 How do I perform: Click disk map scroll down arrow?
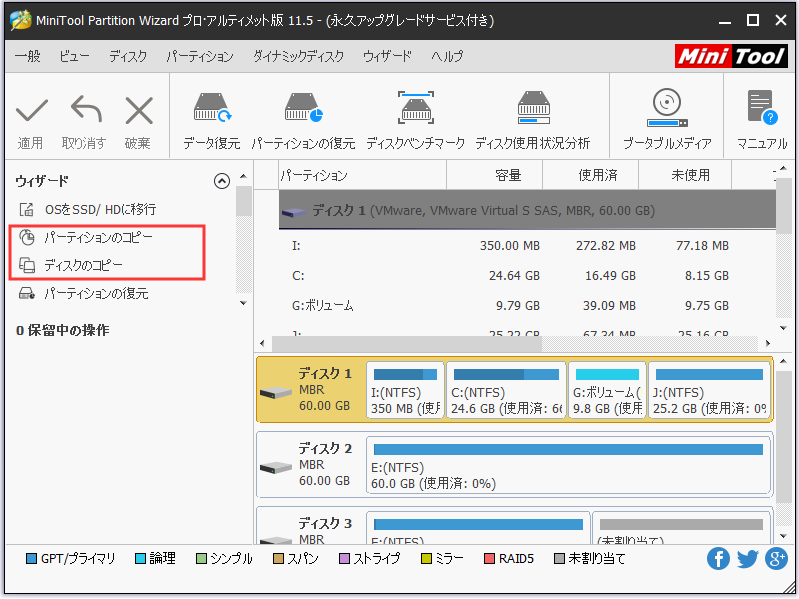783,536
